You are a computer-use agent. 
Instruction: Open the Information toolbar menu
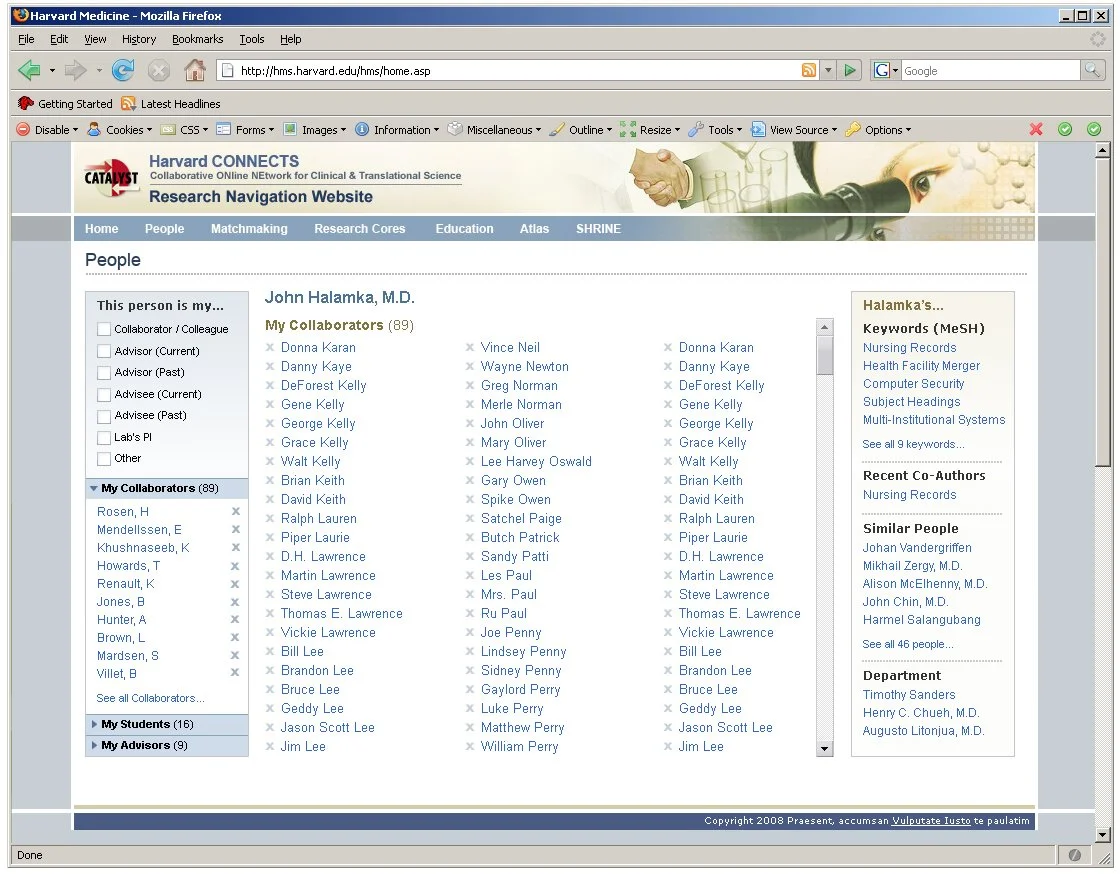(x=396, y=129)
